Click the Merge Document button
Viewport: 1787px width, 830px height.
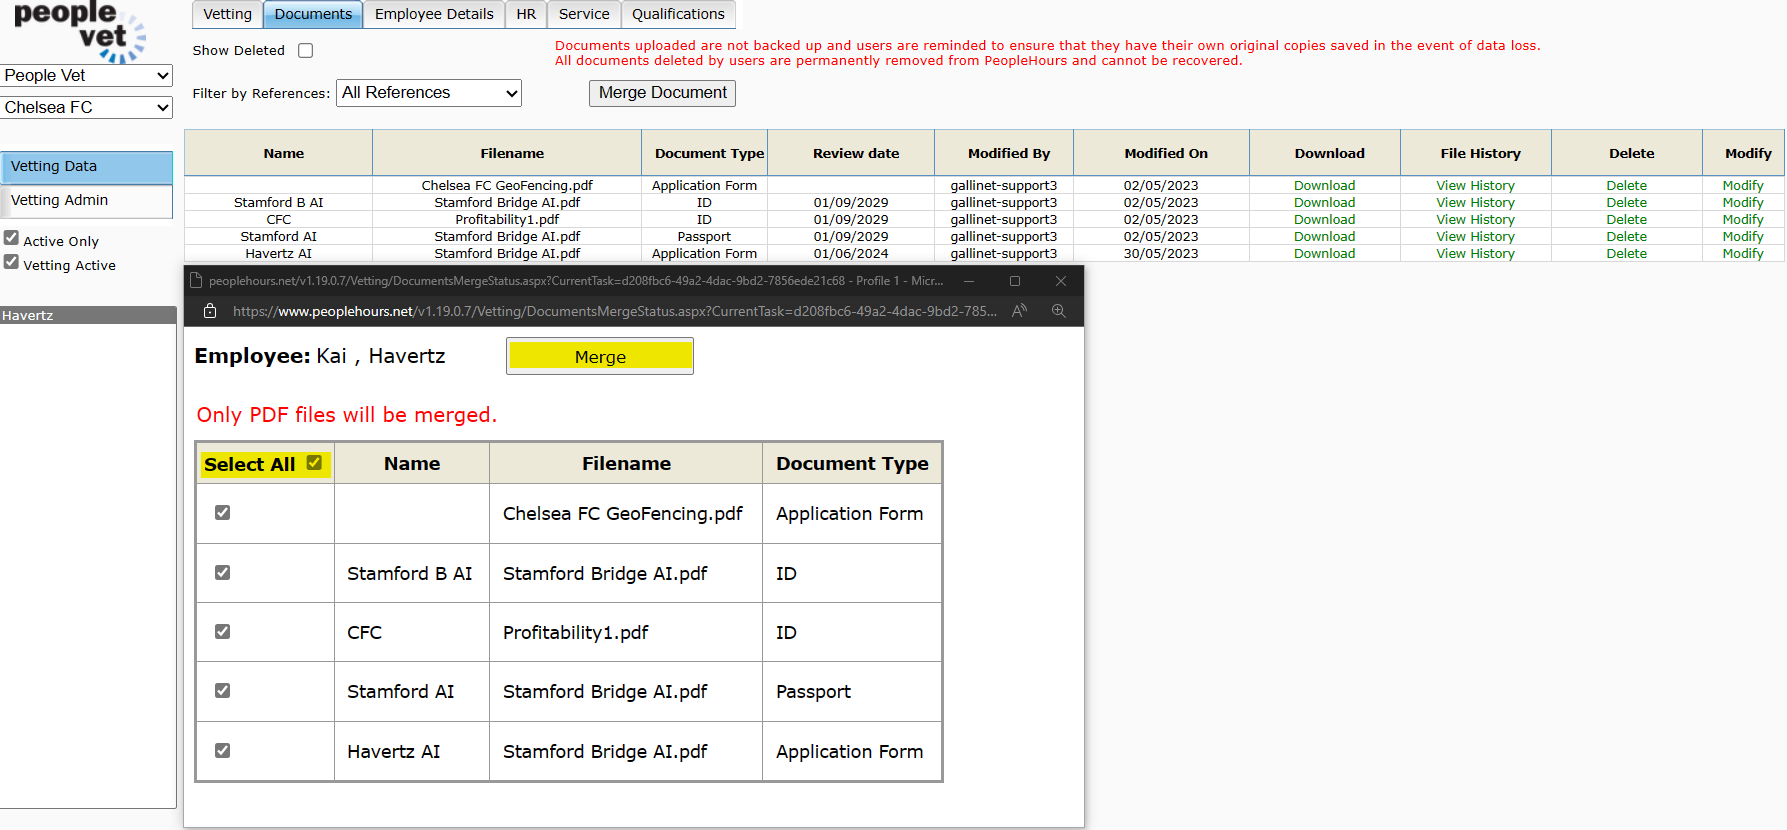pyautogui.click(x=662, y=93)
